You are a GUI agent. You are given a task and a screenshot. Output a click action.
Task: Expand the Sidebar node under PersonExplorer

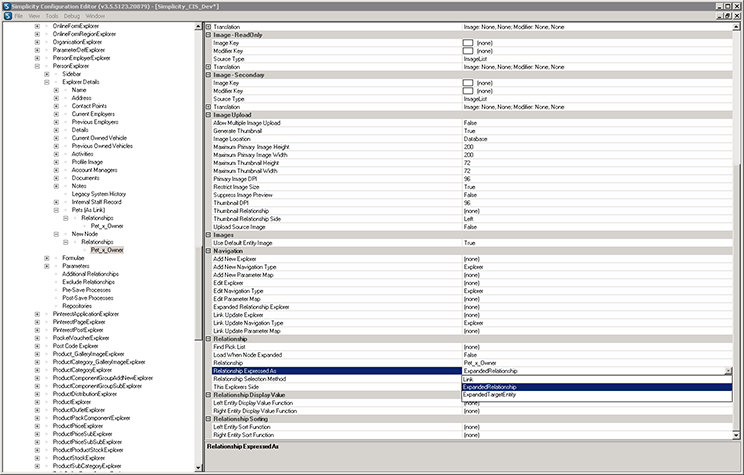pyautogui.click(x=46, y=74)
